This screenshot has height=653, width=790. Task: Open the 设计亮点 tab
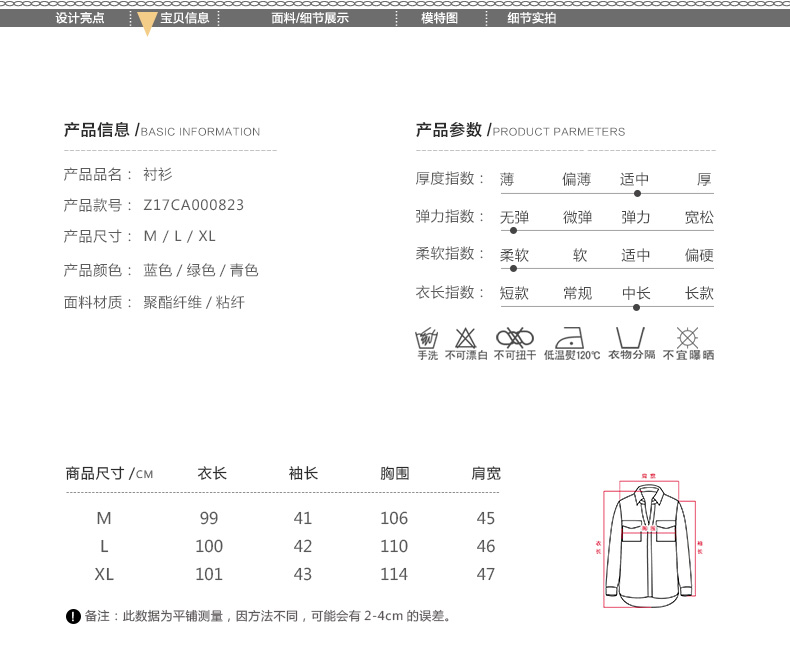(x=80, y=18)
